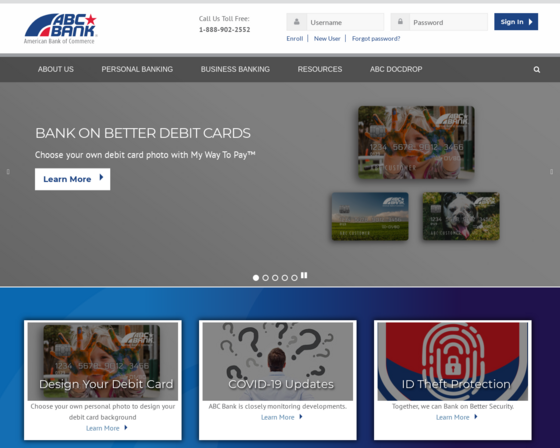
Task: Click Learn More button on debit cards banner
Action: [x=72, y=179]
